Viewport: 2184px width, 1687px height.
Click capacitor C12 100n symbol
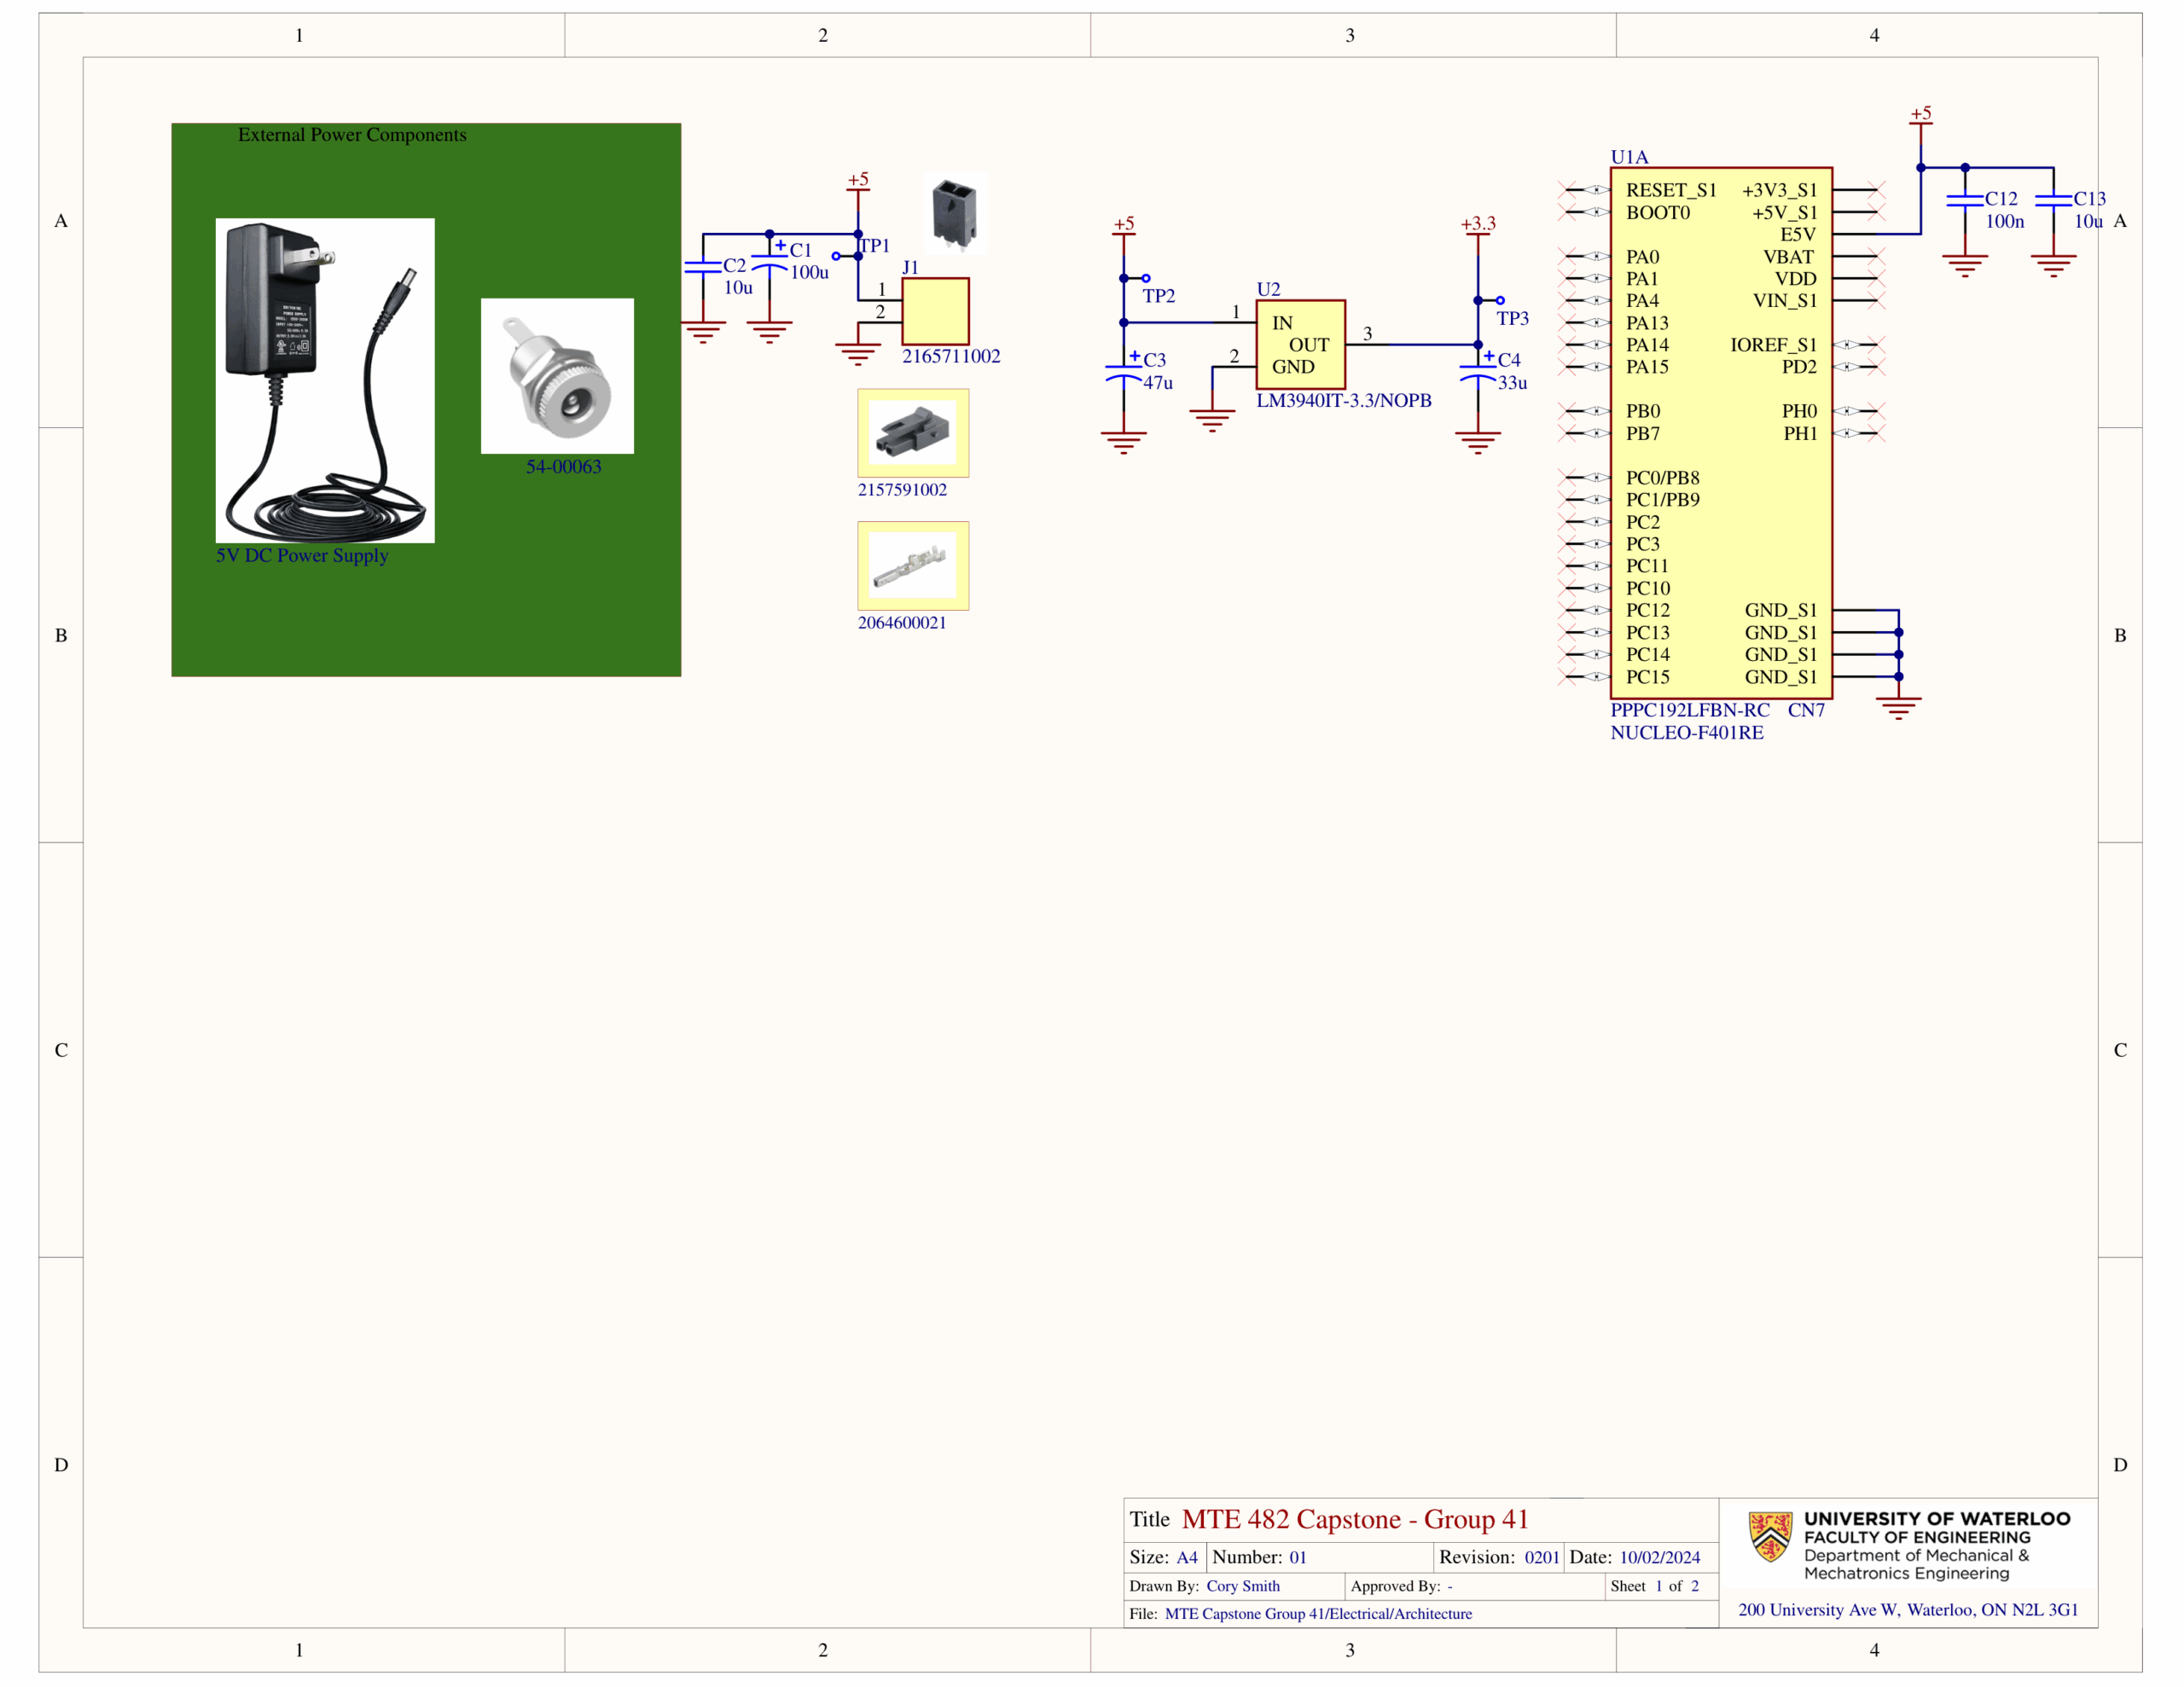coord(1965,201)
